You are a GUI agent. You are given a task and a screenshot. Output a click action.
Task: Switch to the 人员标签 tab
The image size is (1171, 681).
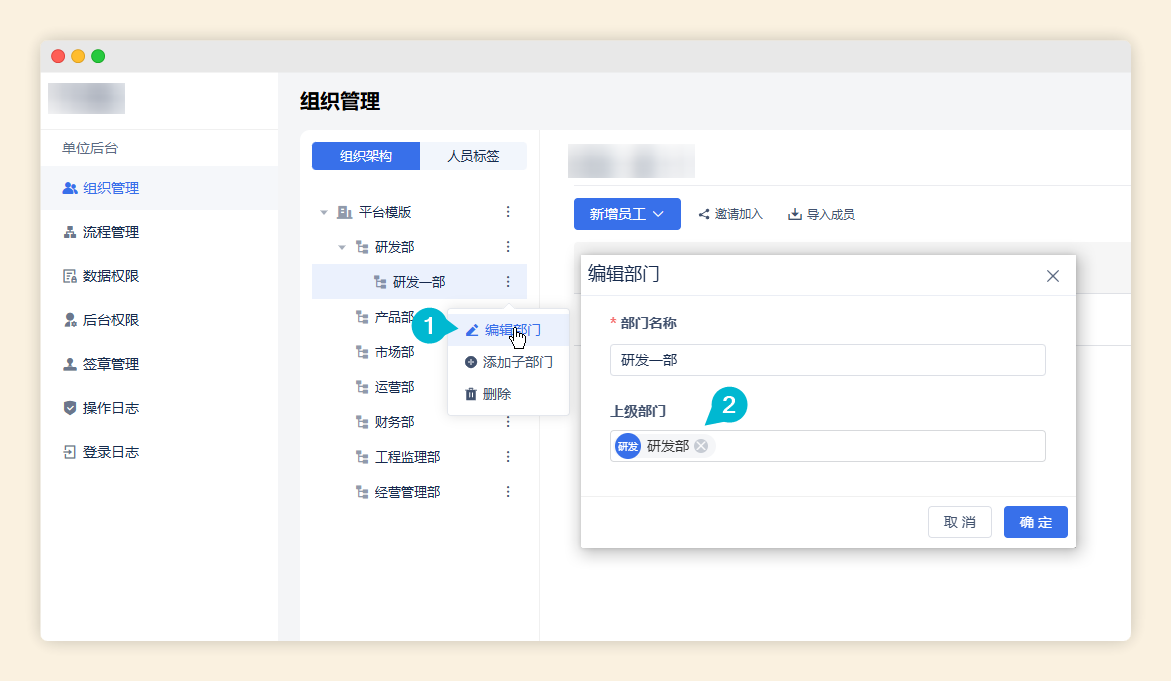[x=473, y=157]
